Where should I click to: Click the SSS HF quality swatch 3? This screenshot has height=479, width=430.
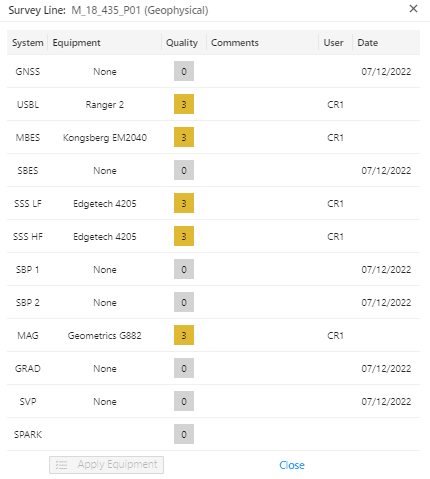coord(184,236)
